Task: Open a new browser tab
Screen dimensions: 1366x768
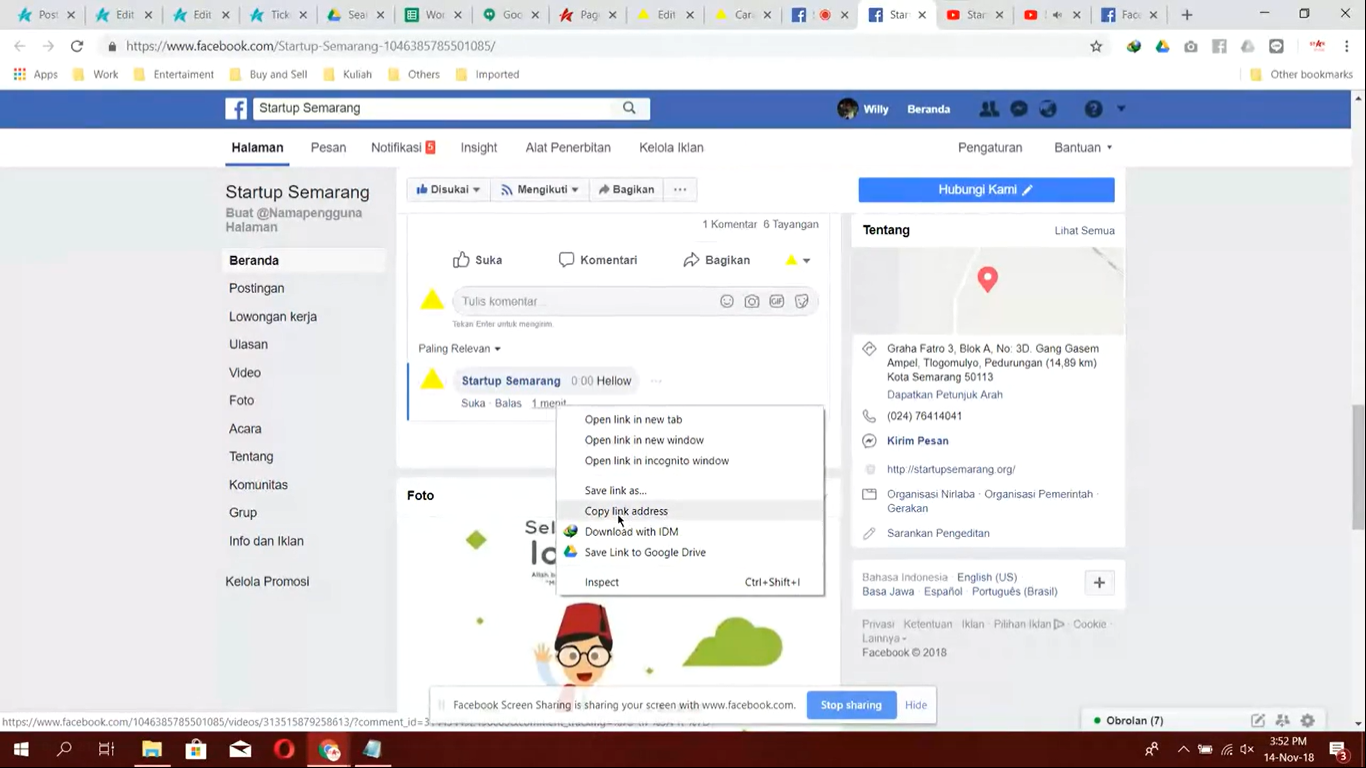Action: (x=1187, y=15)
